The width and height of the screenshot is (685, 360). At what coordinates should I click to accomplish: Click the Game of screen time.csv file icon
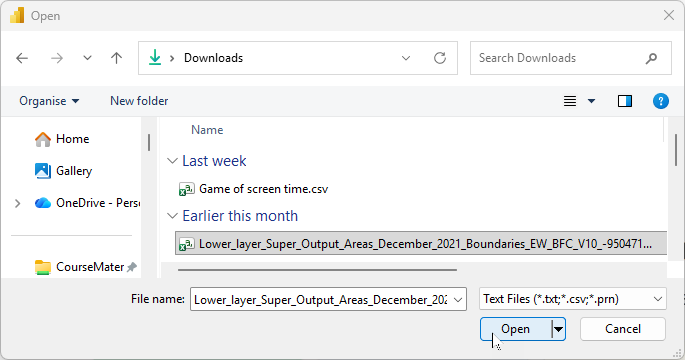click(187, 189)
